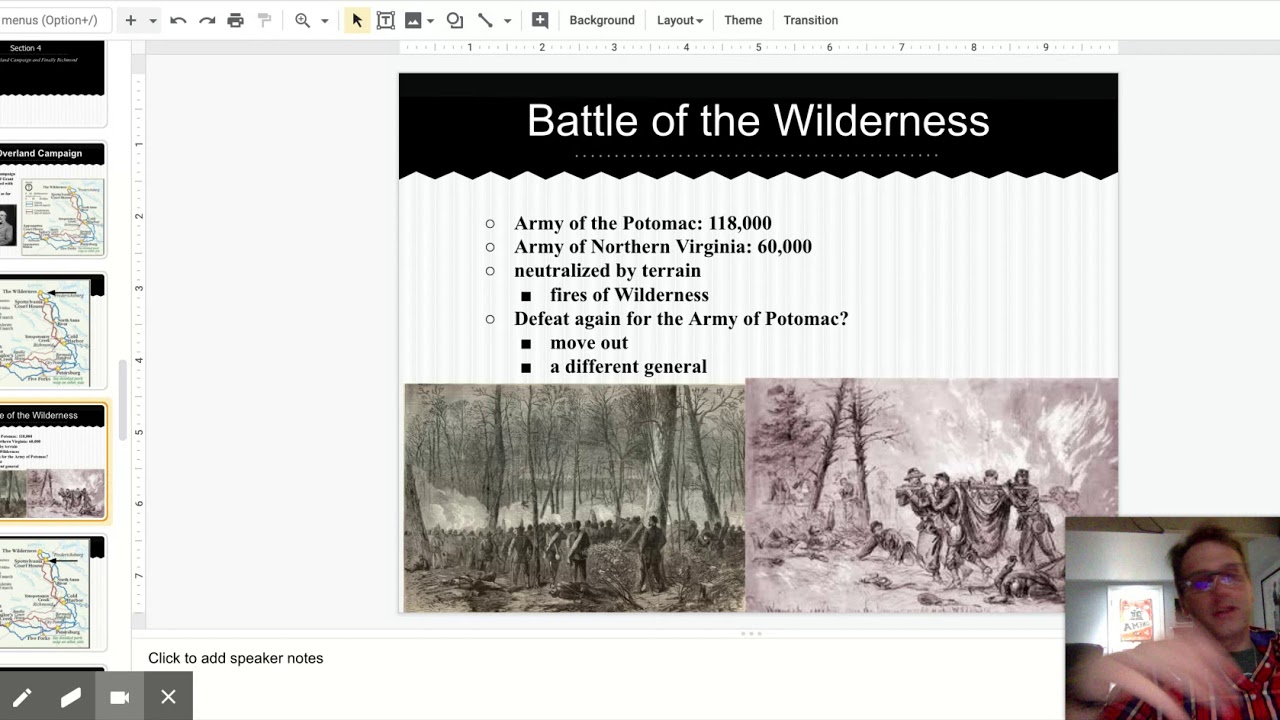The width and height of the screenshot is (1280, 720).
Task: Select the highlighter annotation tool
Action: 70,697
